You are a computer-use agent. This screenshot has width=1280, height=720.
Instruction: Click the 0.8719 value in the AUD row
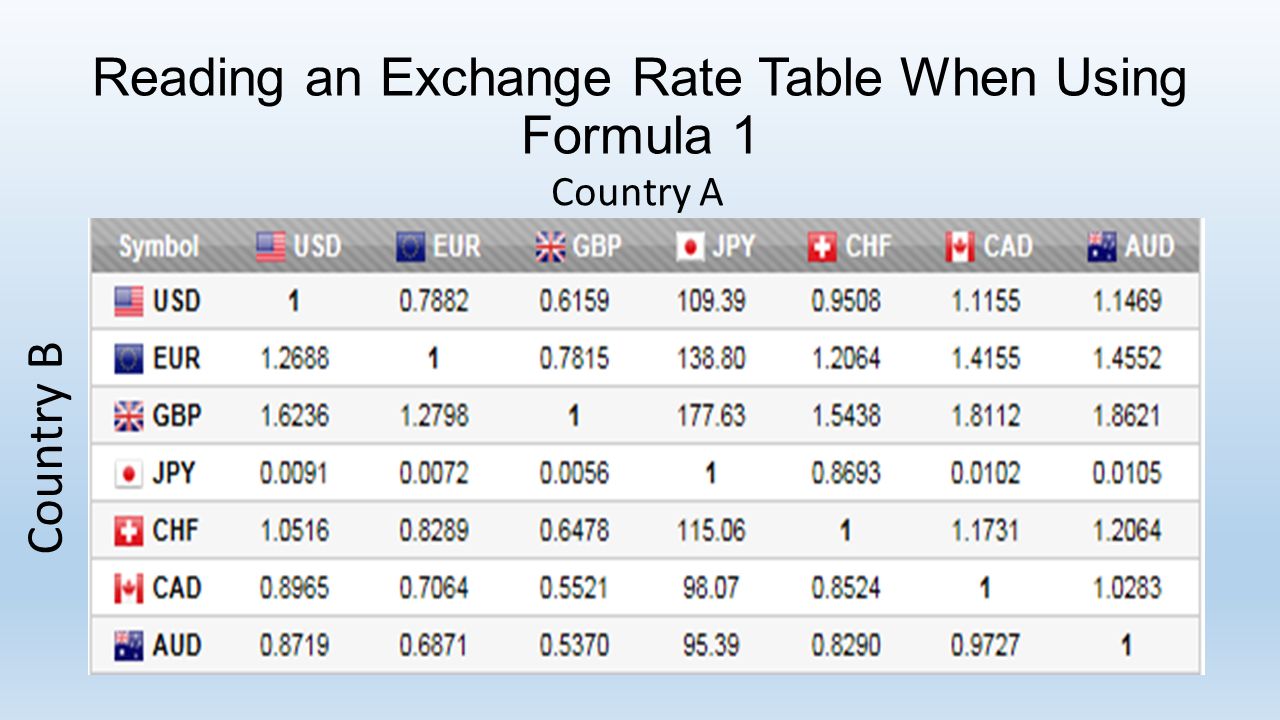click(x=294, y=646)
